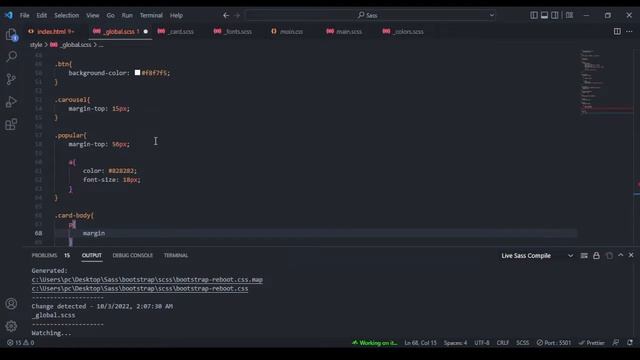The height and width of the screenshot is (360, 640).
Task: Go forward with the right arrow
Action: (237, 15)
